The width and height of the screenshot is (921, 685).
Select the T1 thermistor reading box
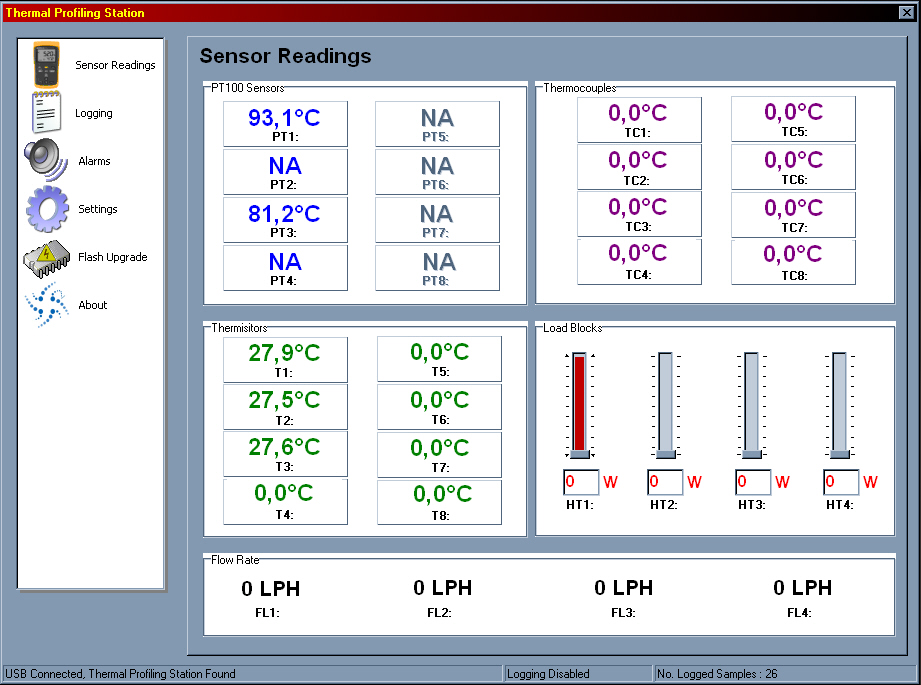coord(285,360)
